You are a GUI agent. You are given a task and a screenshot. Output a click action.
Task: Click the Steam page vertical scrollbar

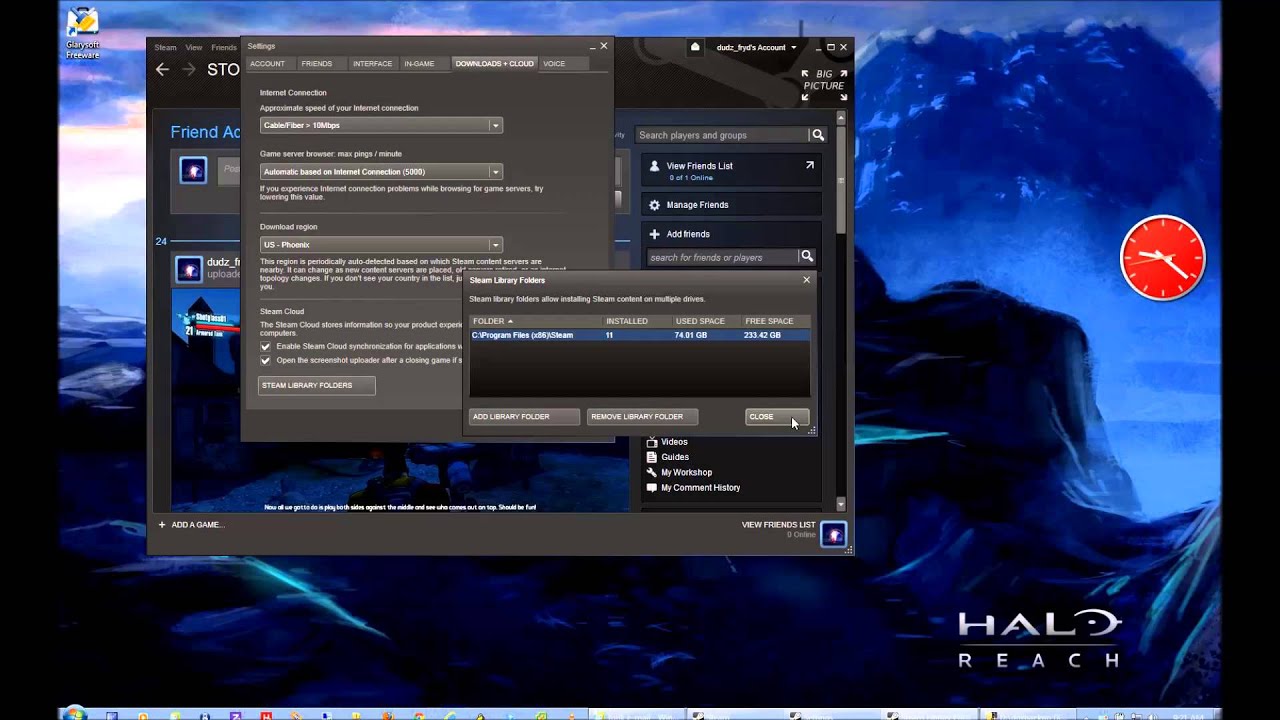coord(841,180)
